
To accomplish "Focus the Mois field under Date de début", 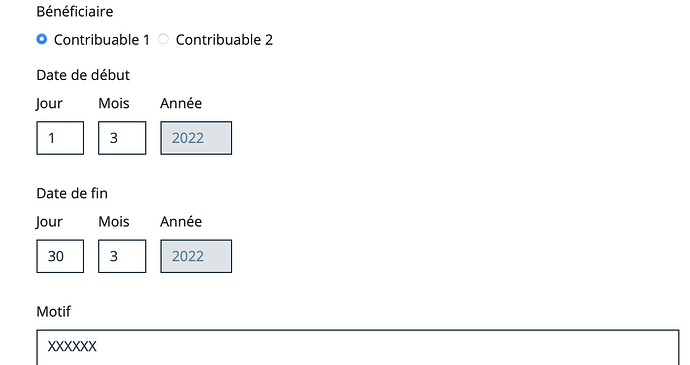I will 122,138.
